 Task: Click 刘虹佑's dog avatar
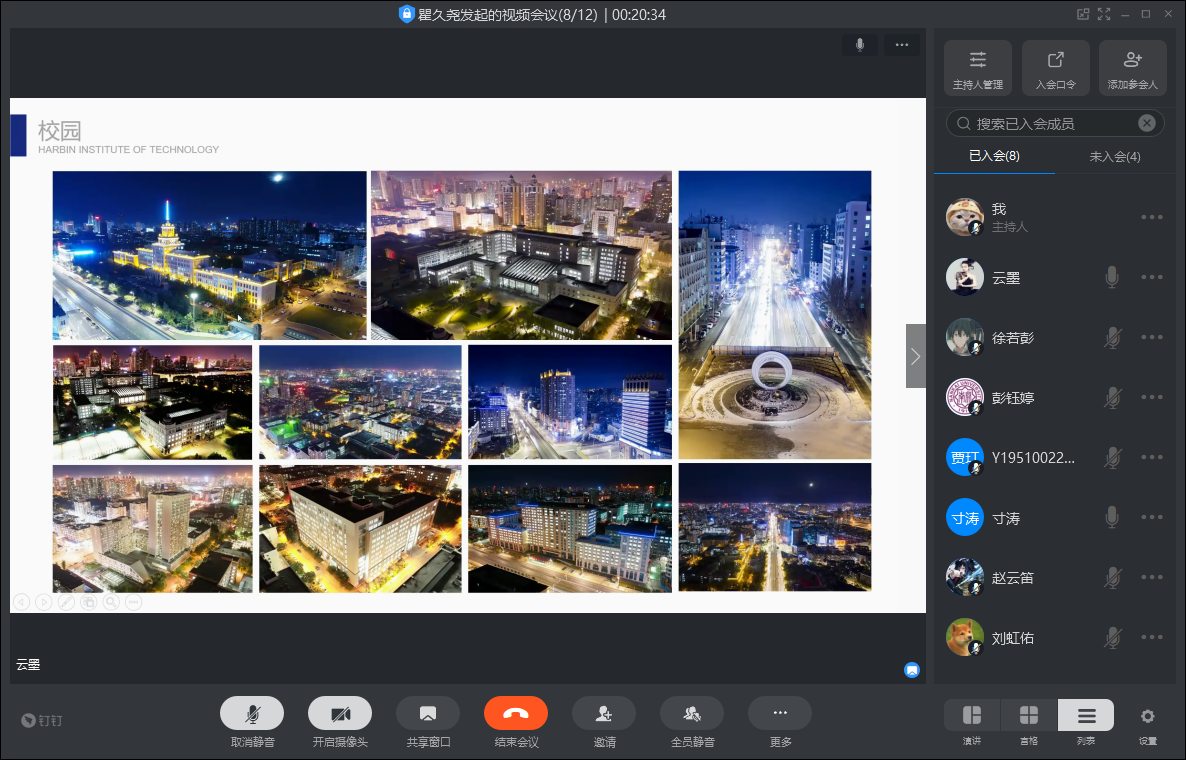(964, 637)
